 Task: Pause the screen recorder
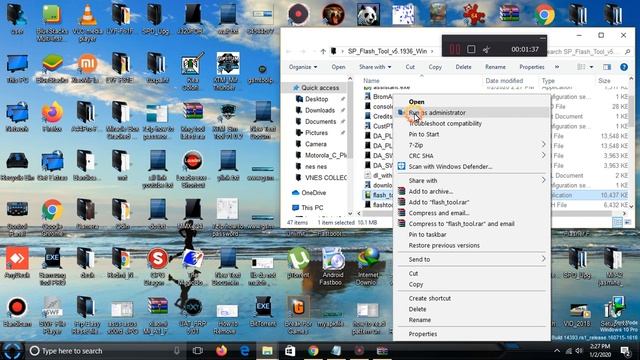(455, 49)
